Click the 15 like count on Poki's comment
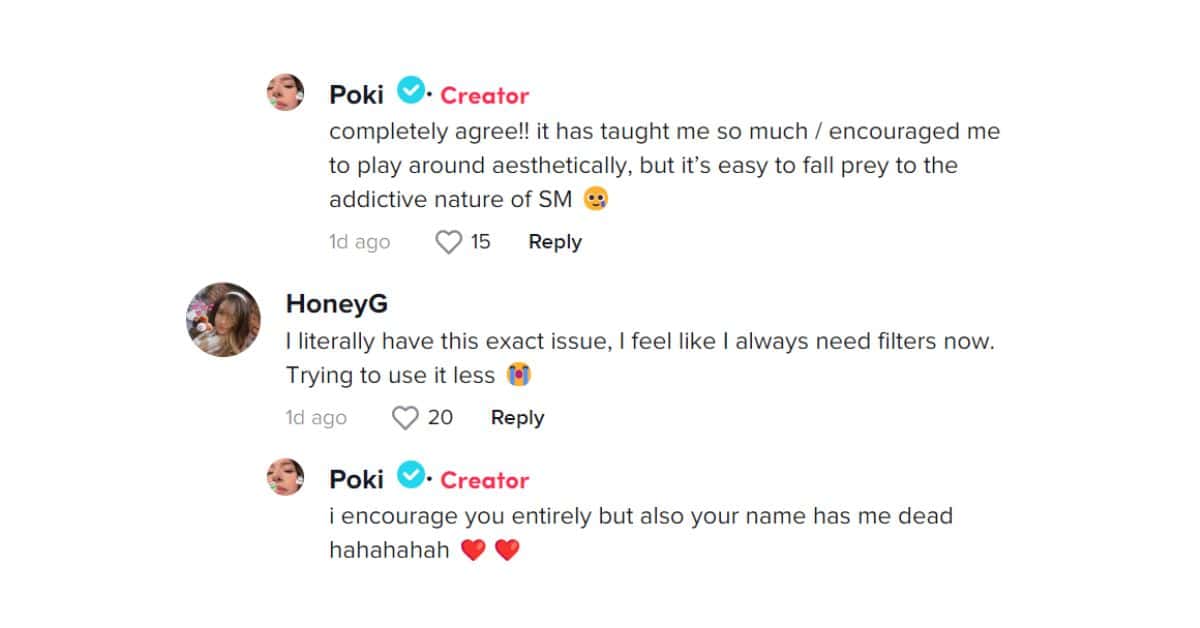The height and width of the screenshot is (628, 1200). (477, 241)
